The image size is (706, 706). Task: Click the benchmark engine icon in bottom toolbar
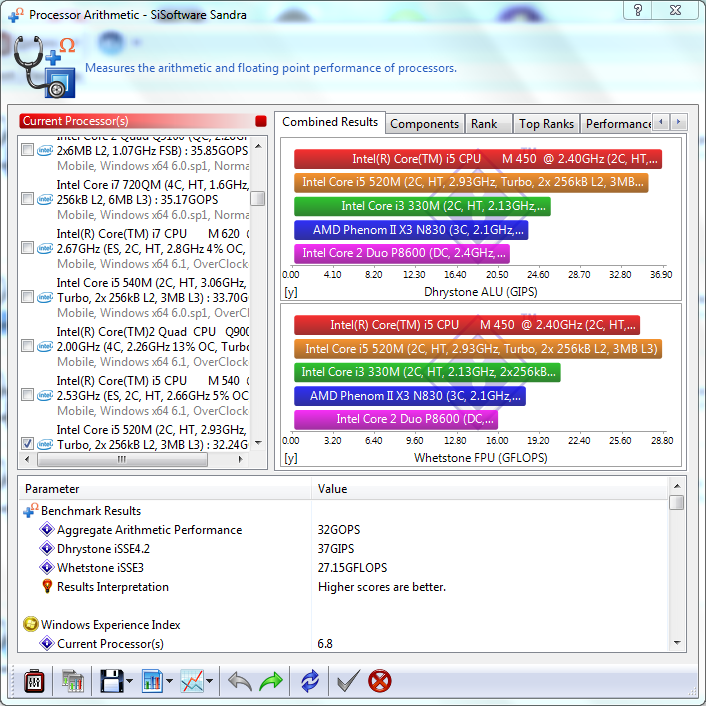[34, 681]
